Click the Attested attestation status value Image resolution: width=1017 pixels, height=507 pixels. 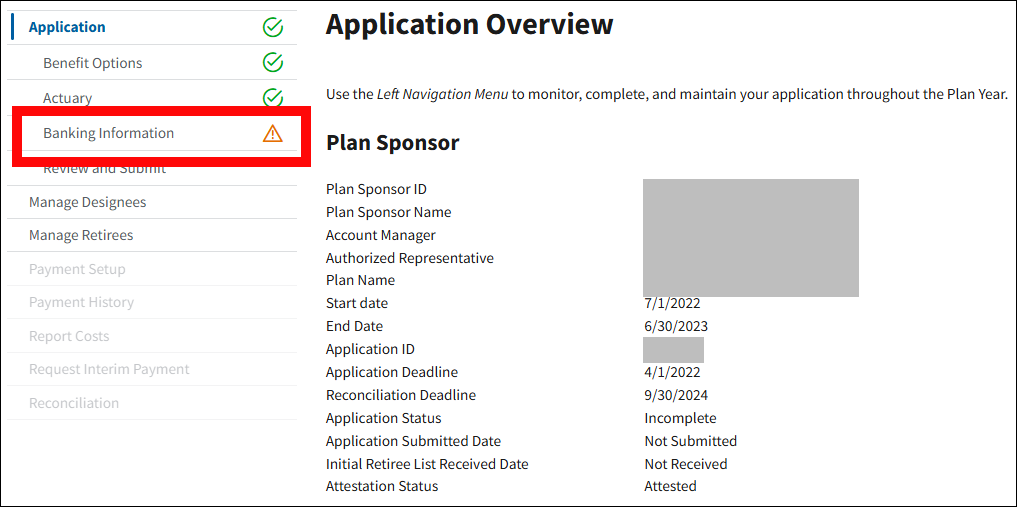pyautogui.click(x=670, y=486)
